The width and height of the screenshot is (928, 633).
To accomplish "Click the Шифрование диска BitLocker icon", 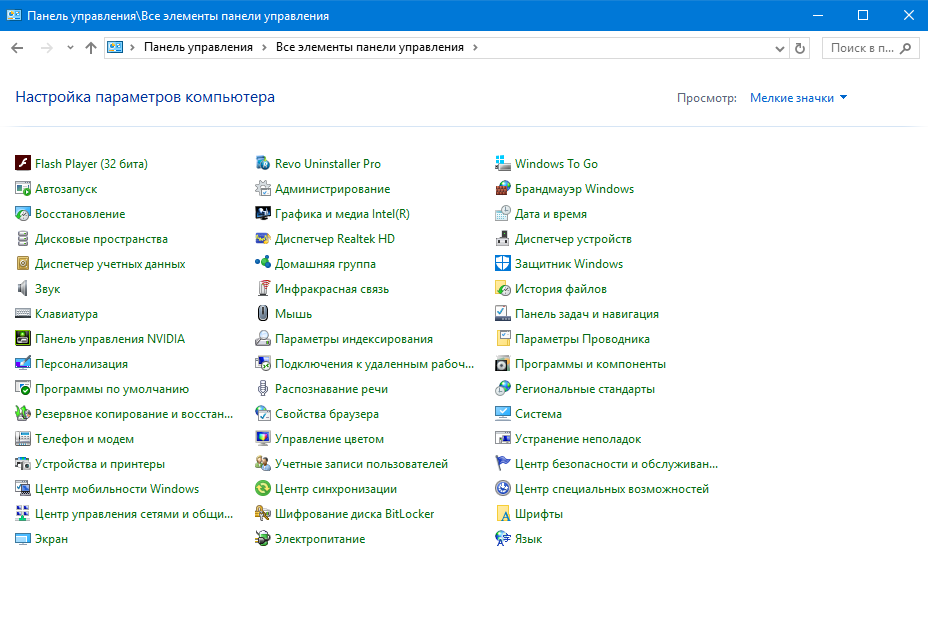I will 263,513.
